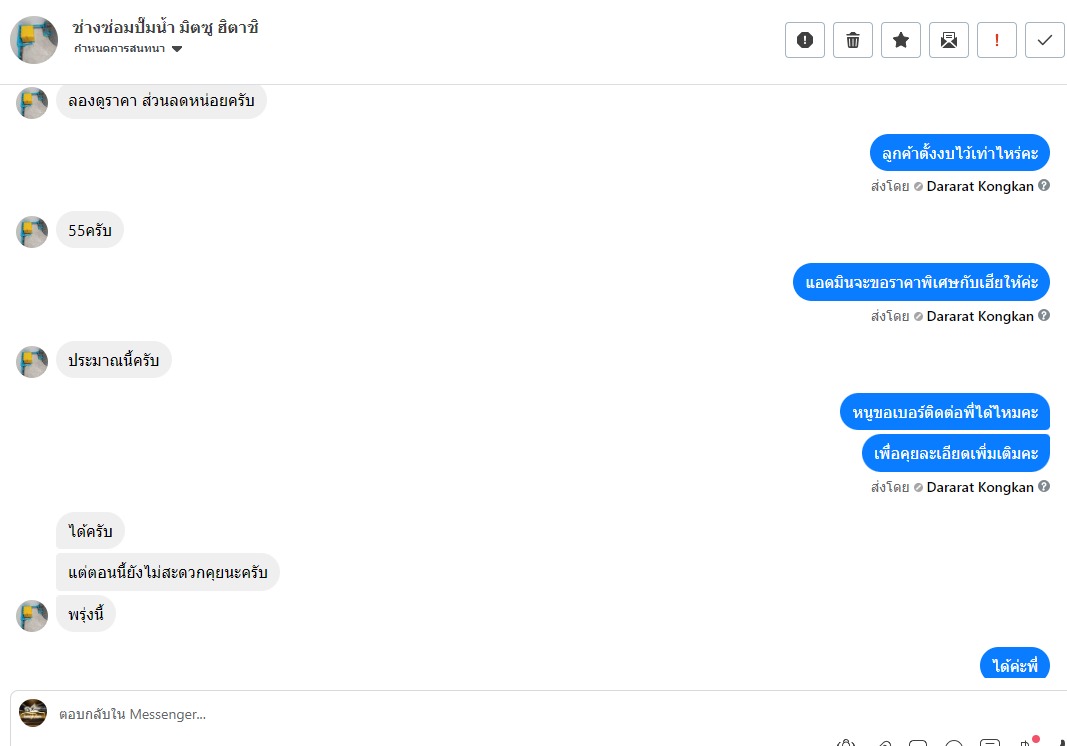Select the page avatar beside the reply box
The height and width of the screenshot is (746, 1067).
(33, 713)
